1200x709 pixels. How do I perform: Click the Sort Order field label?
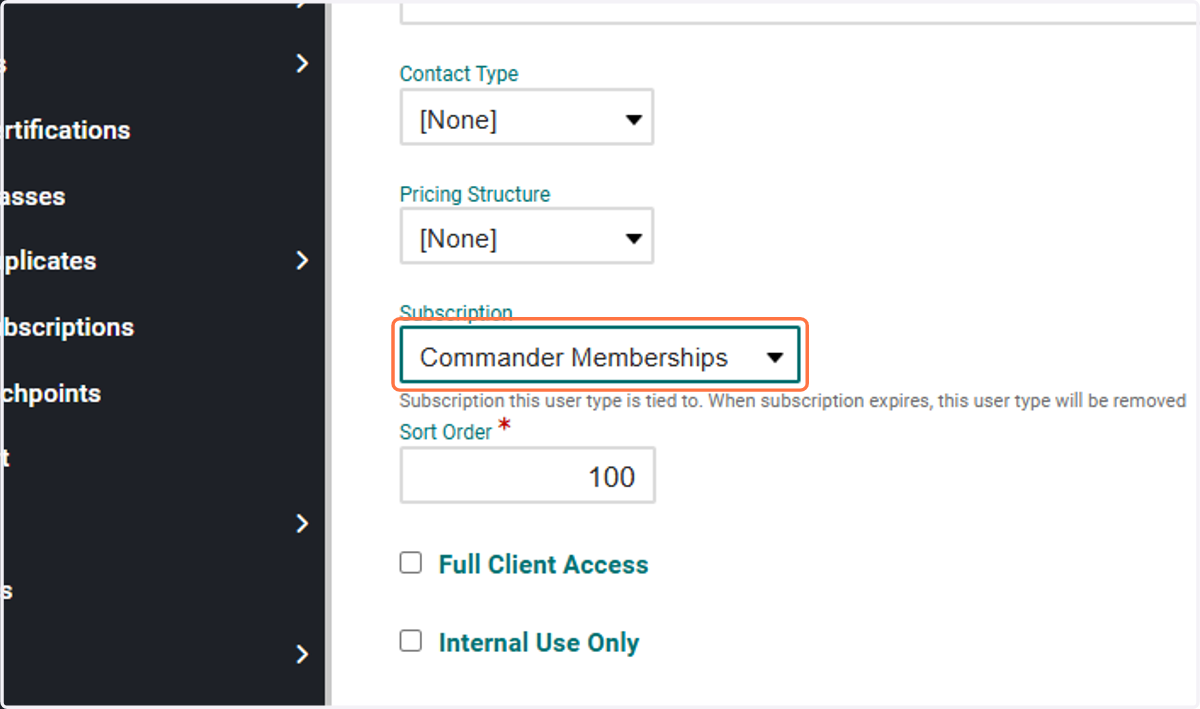tap(446, 432)
